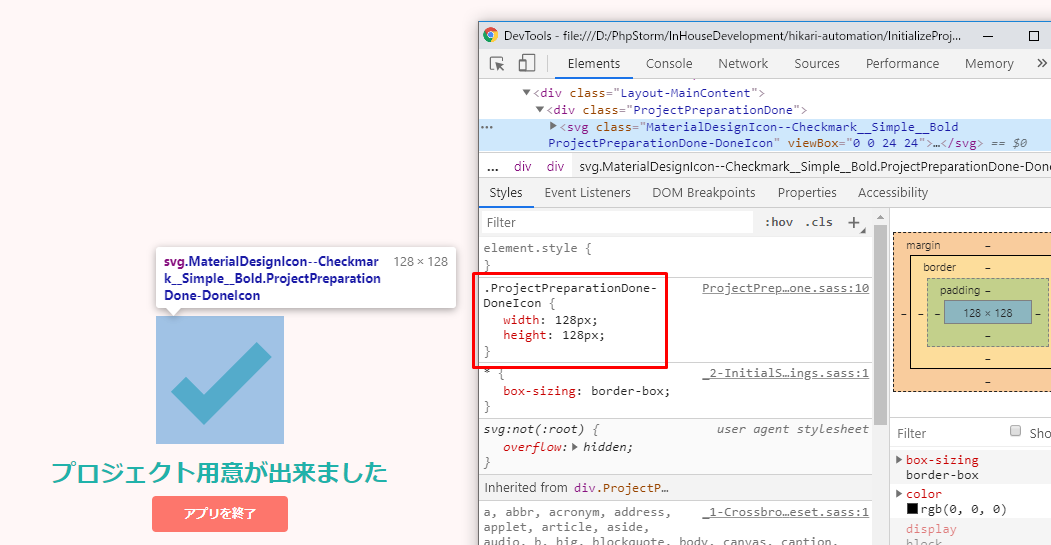Viewport: 1051px width, 545px height.
Task: Click the 128 × 128 content box in box model
Action: click(987, 313)
